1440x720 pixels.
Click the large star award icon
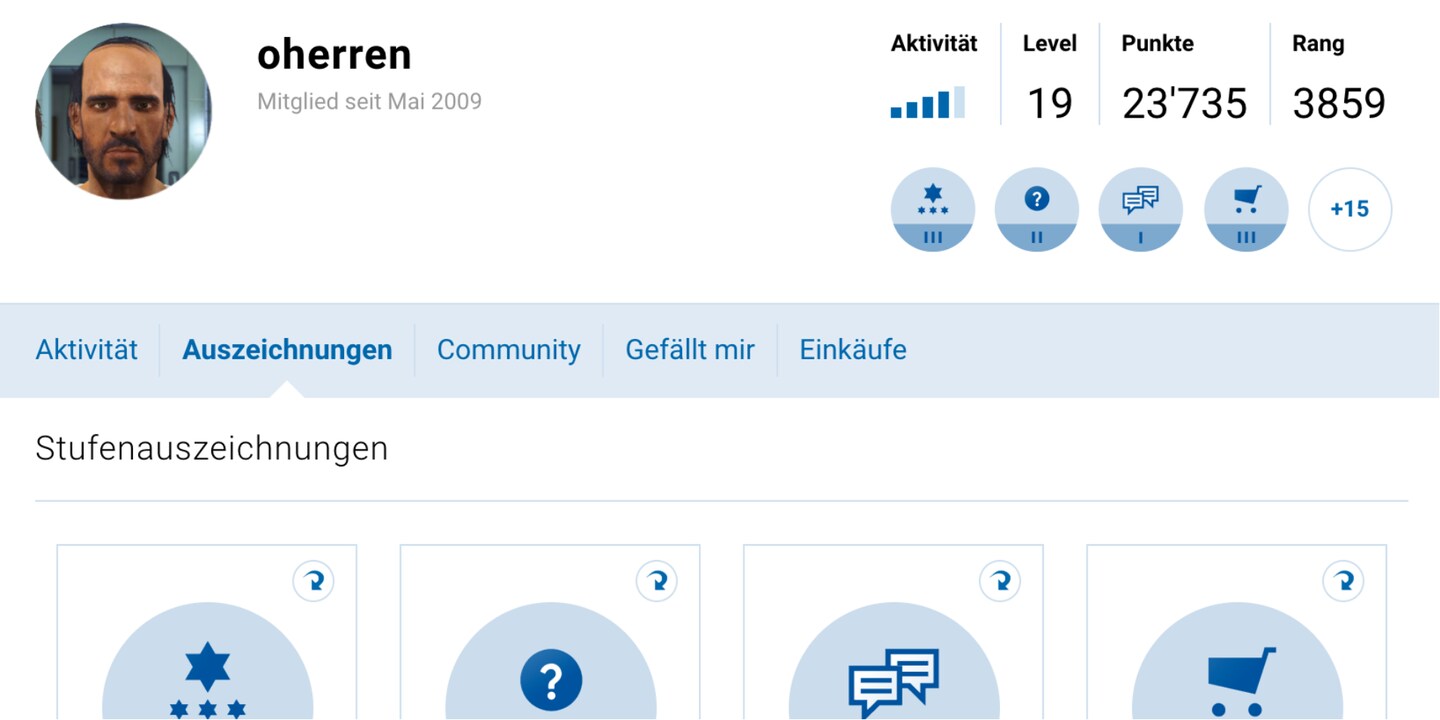pyautogui.click(x=207, y=662)
